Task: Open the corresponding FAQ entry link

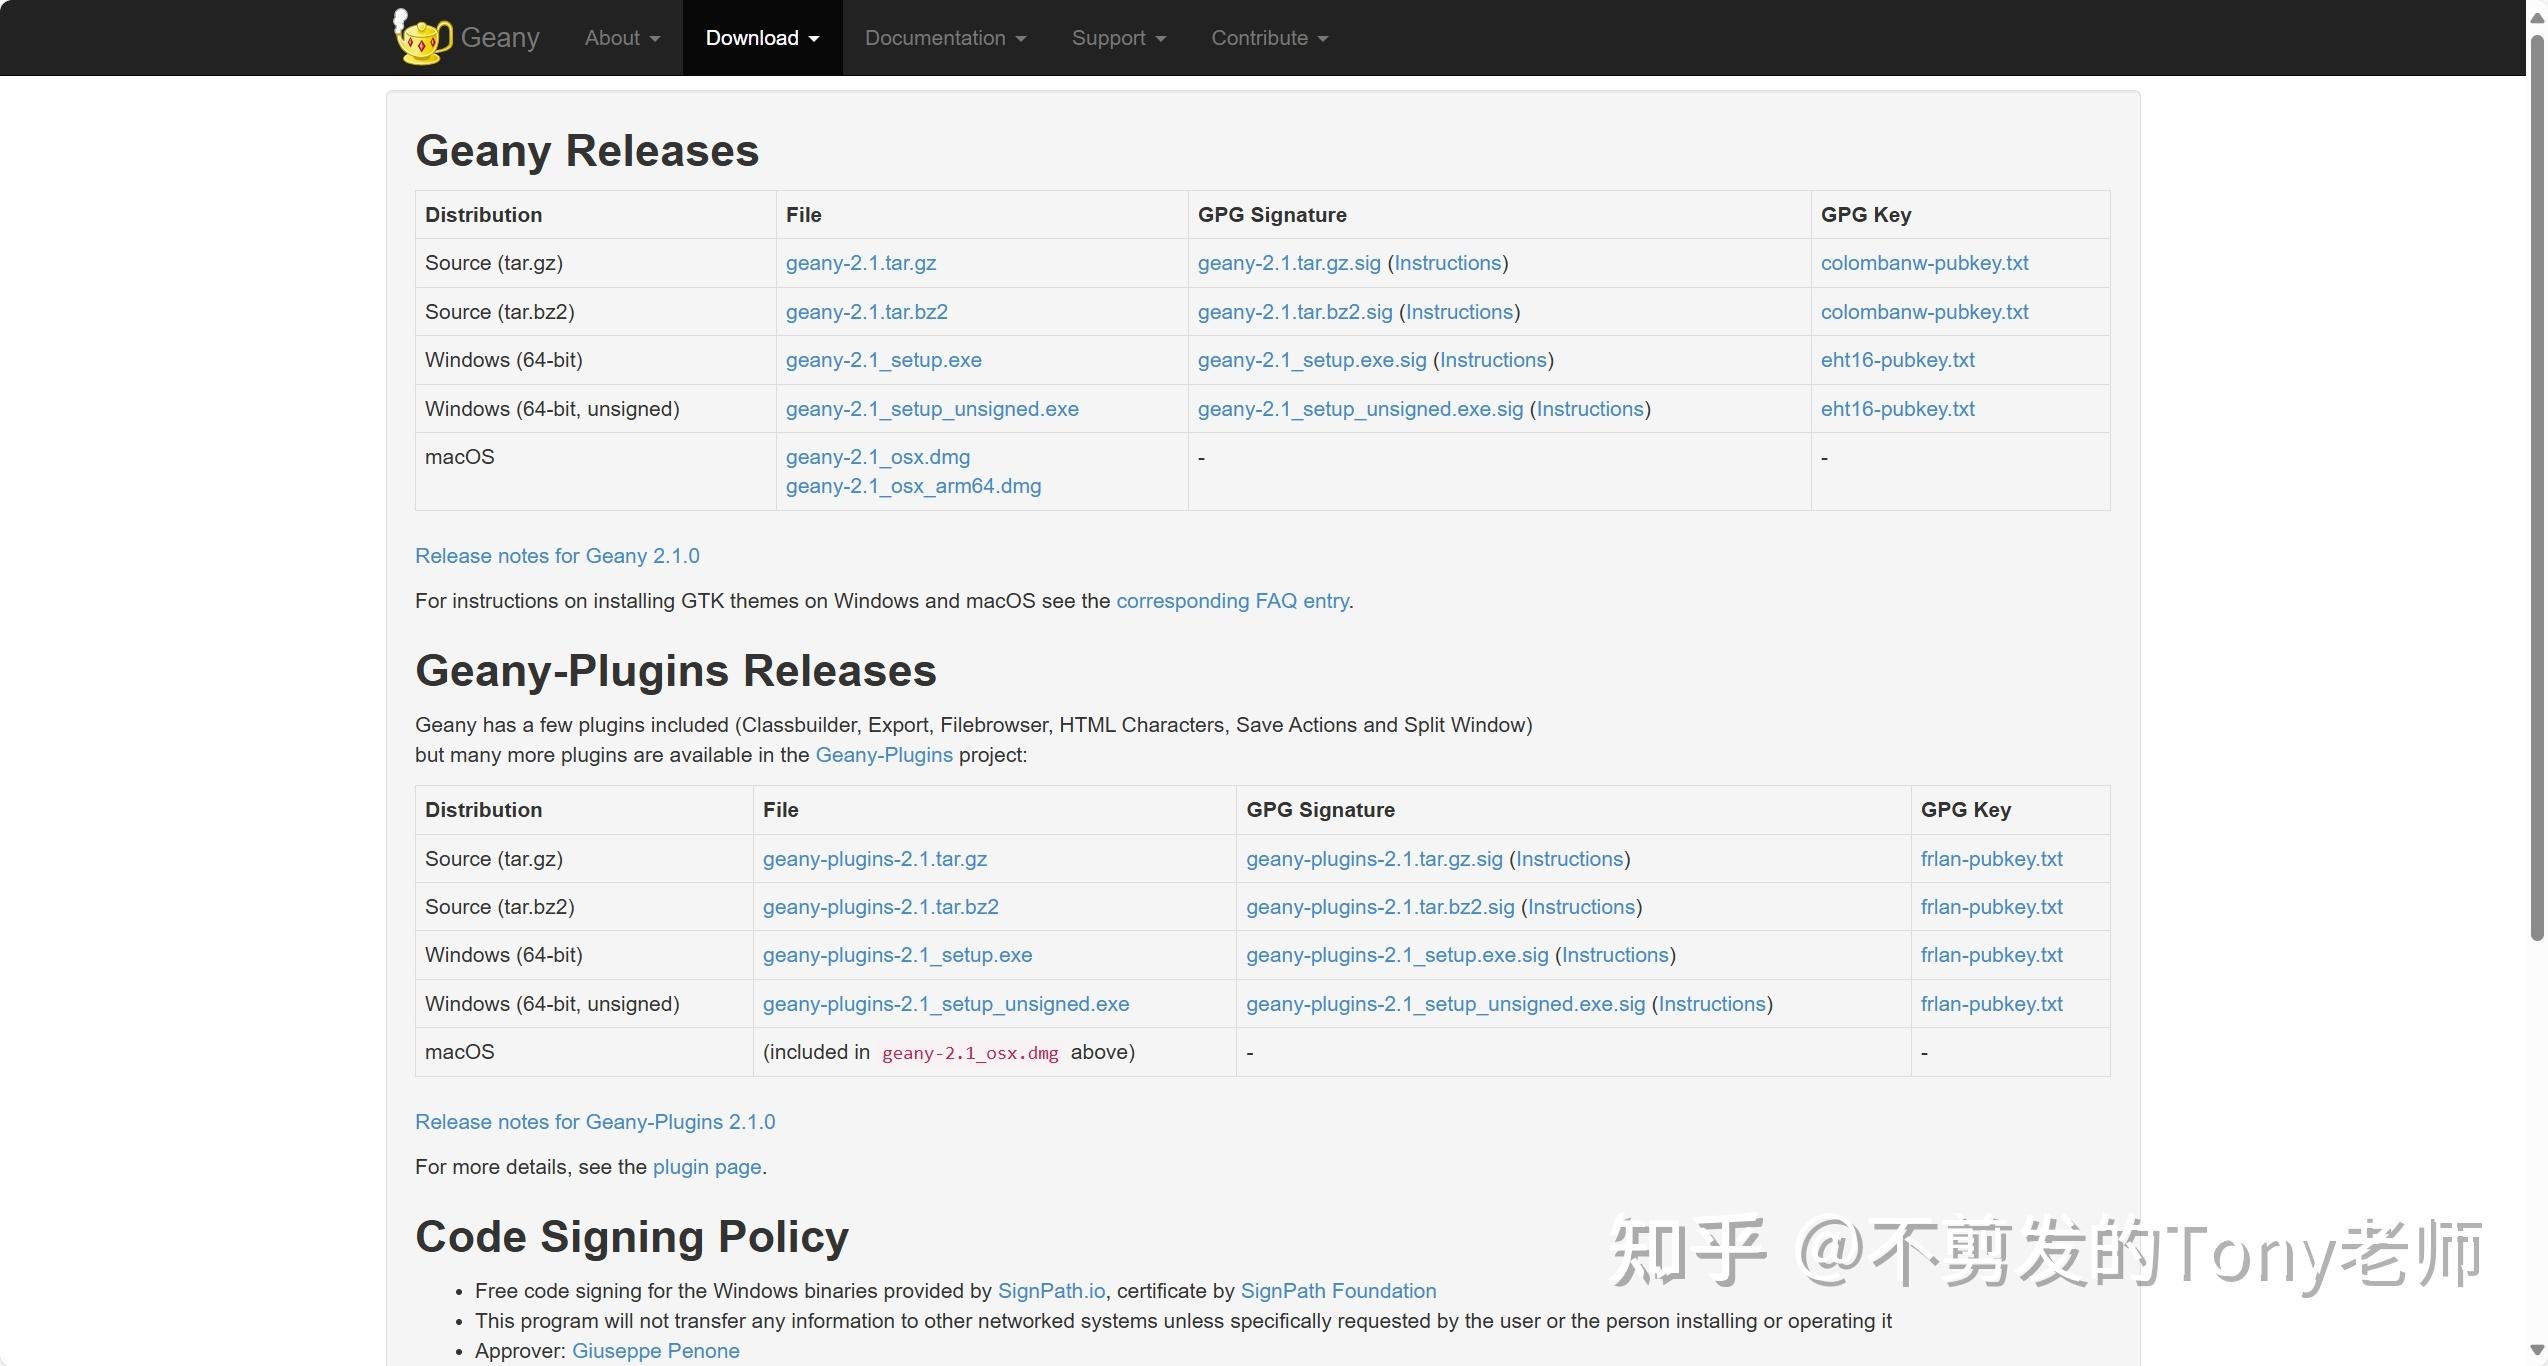Action: (1231, 601)
